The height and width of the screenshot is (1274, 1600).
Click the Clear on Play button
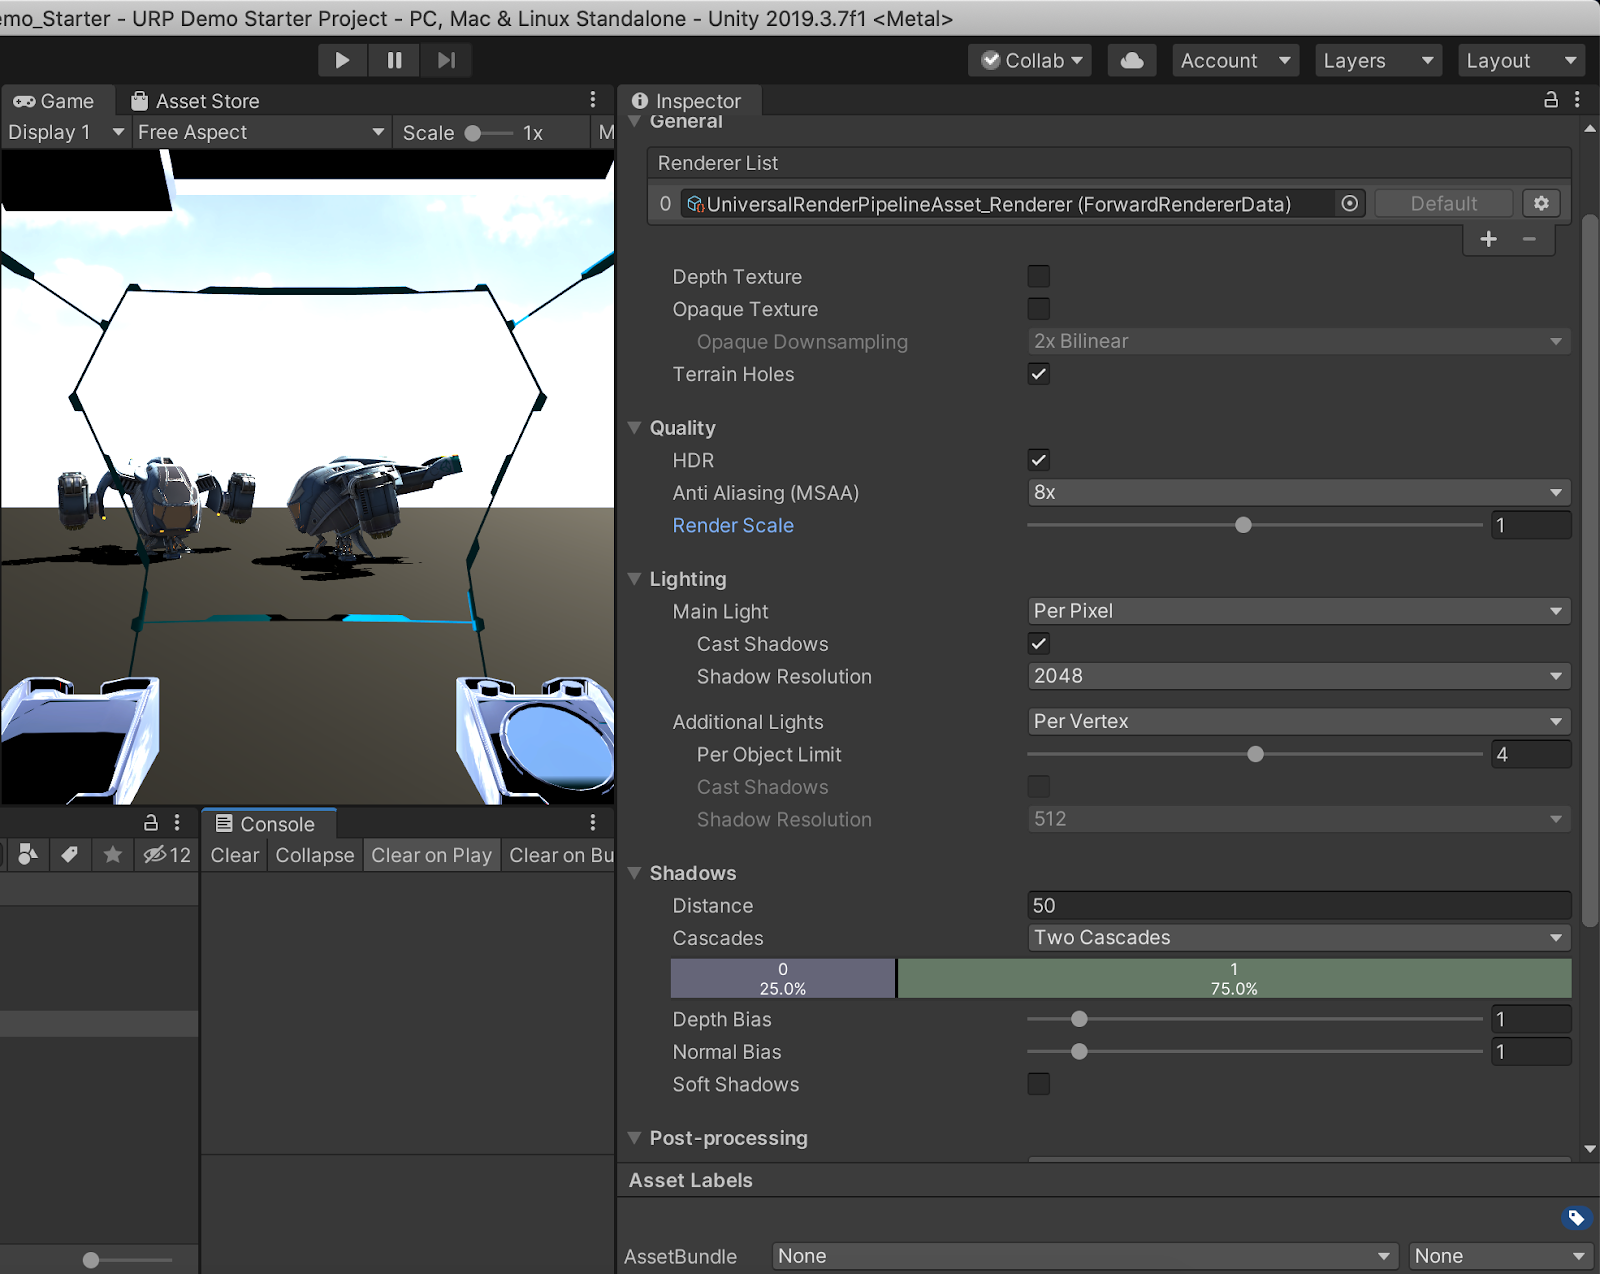click(431, 855)
